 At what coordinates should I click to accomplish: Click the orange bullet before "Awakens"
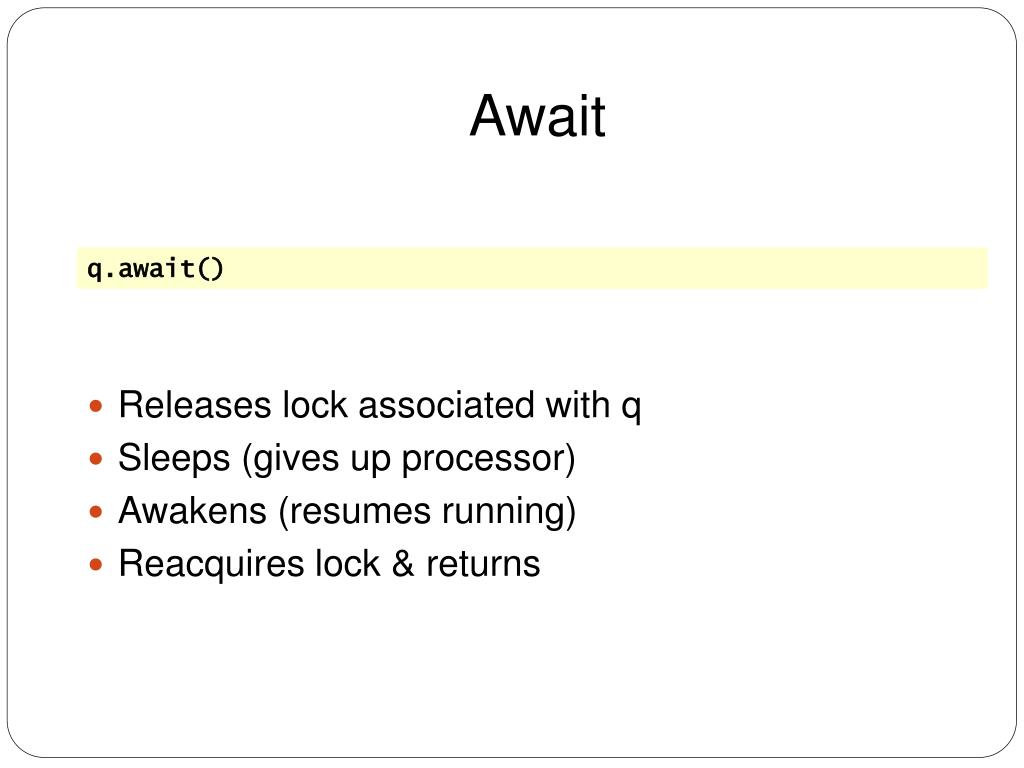pos(96,511)
